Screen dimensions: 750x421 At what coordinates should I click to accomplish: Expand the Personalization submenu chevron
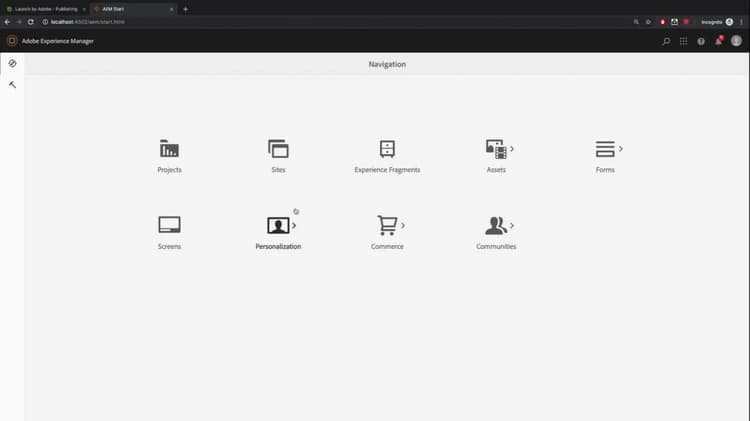pos(294,225)
